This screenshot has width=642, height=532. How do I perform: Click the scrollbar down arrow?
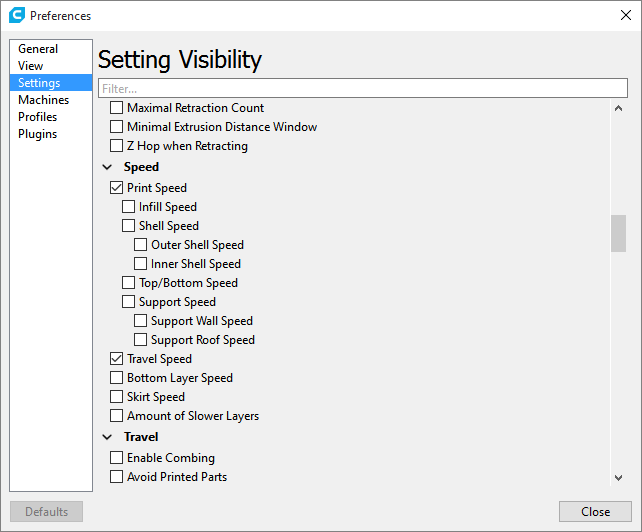(618, 478)
